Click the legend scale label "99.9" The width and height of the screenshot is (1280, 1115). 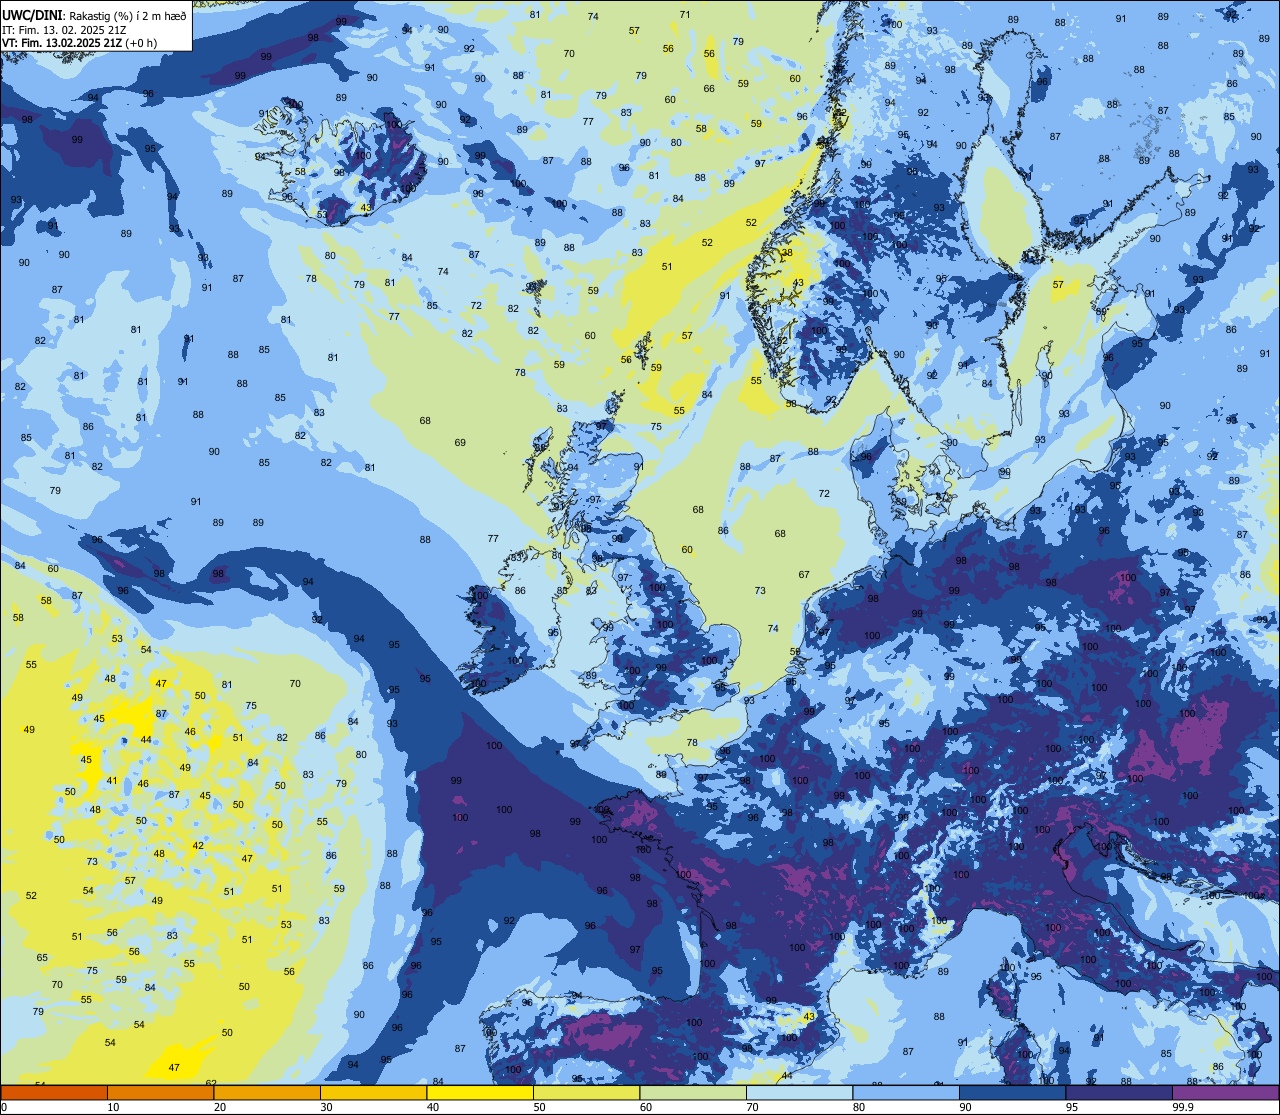point(1184,1107)
